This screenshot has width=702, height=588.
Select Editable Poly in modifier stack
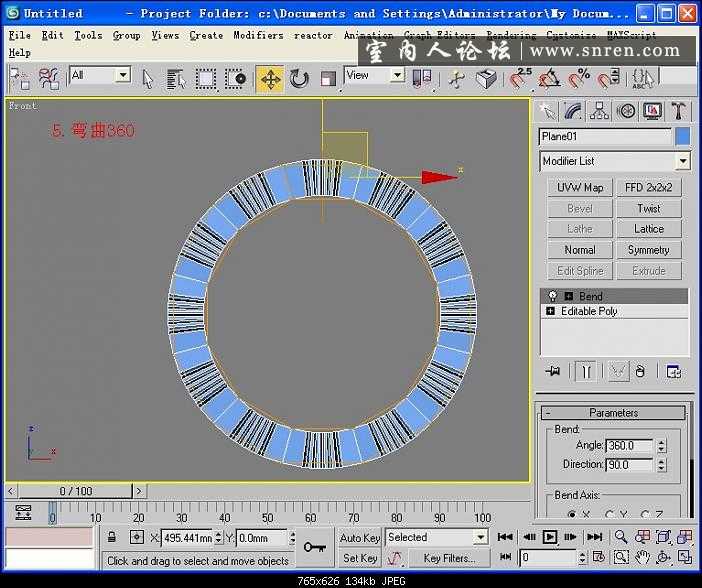(589, 311)
